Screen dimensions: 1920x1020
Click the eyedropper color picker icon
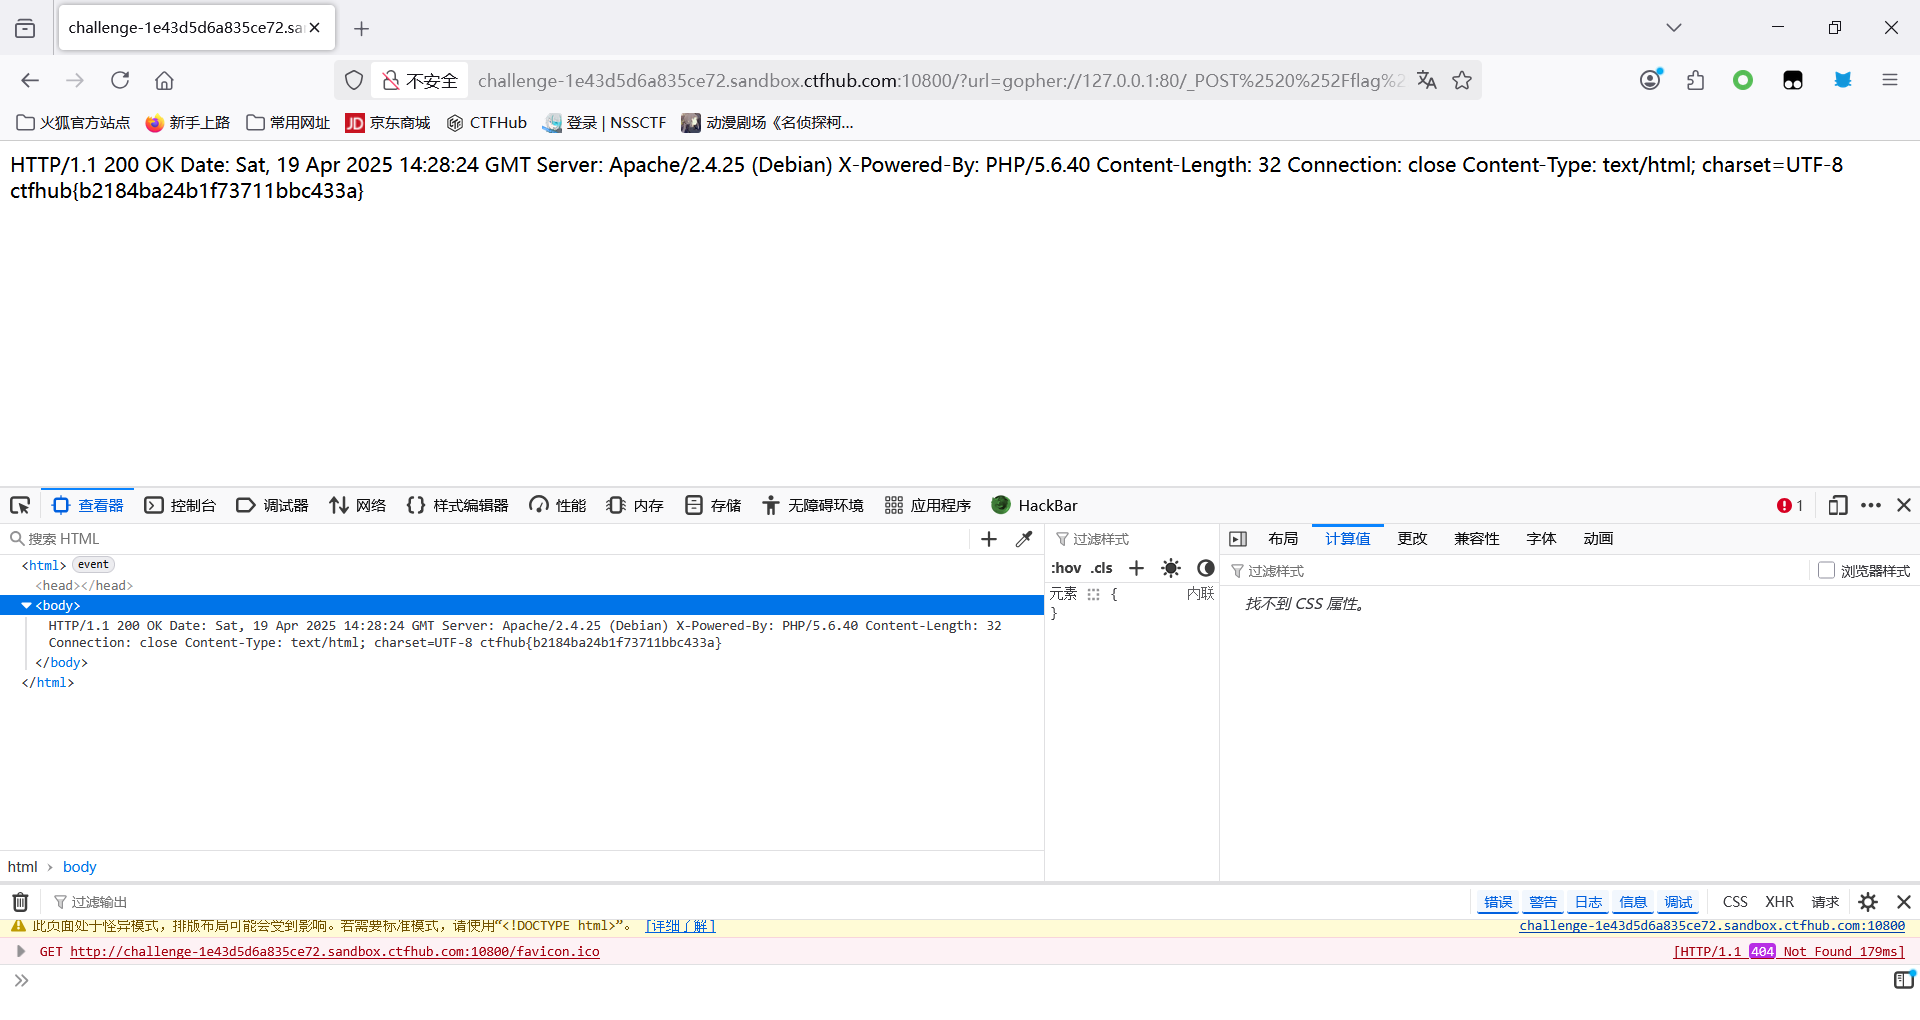pyautogui.click(x=1024, y=539)
